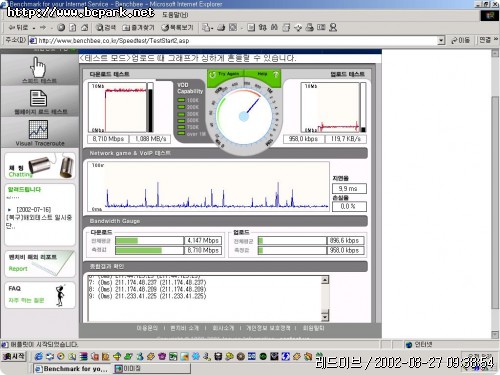Click the 1,088 MB/s download value
The height and width of the screenshot is (375, 500).
click(x=150, y=139)
